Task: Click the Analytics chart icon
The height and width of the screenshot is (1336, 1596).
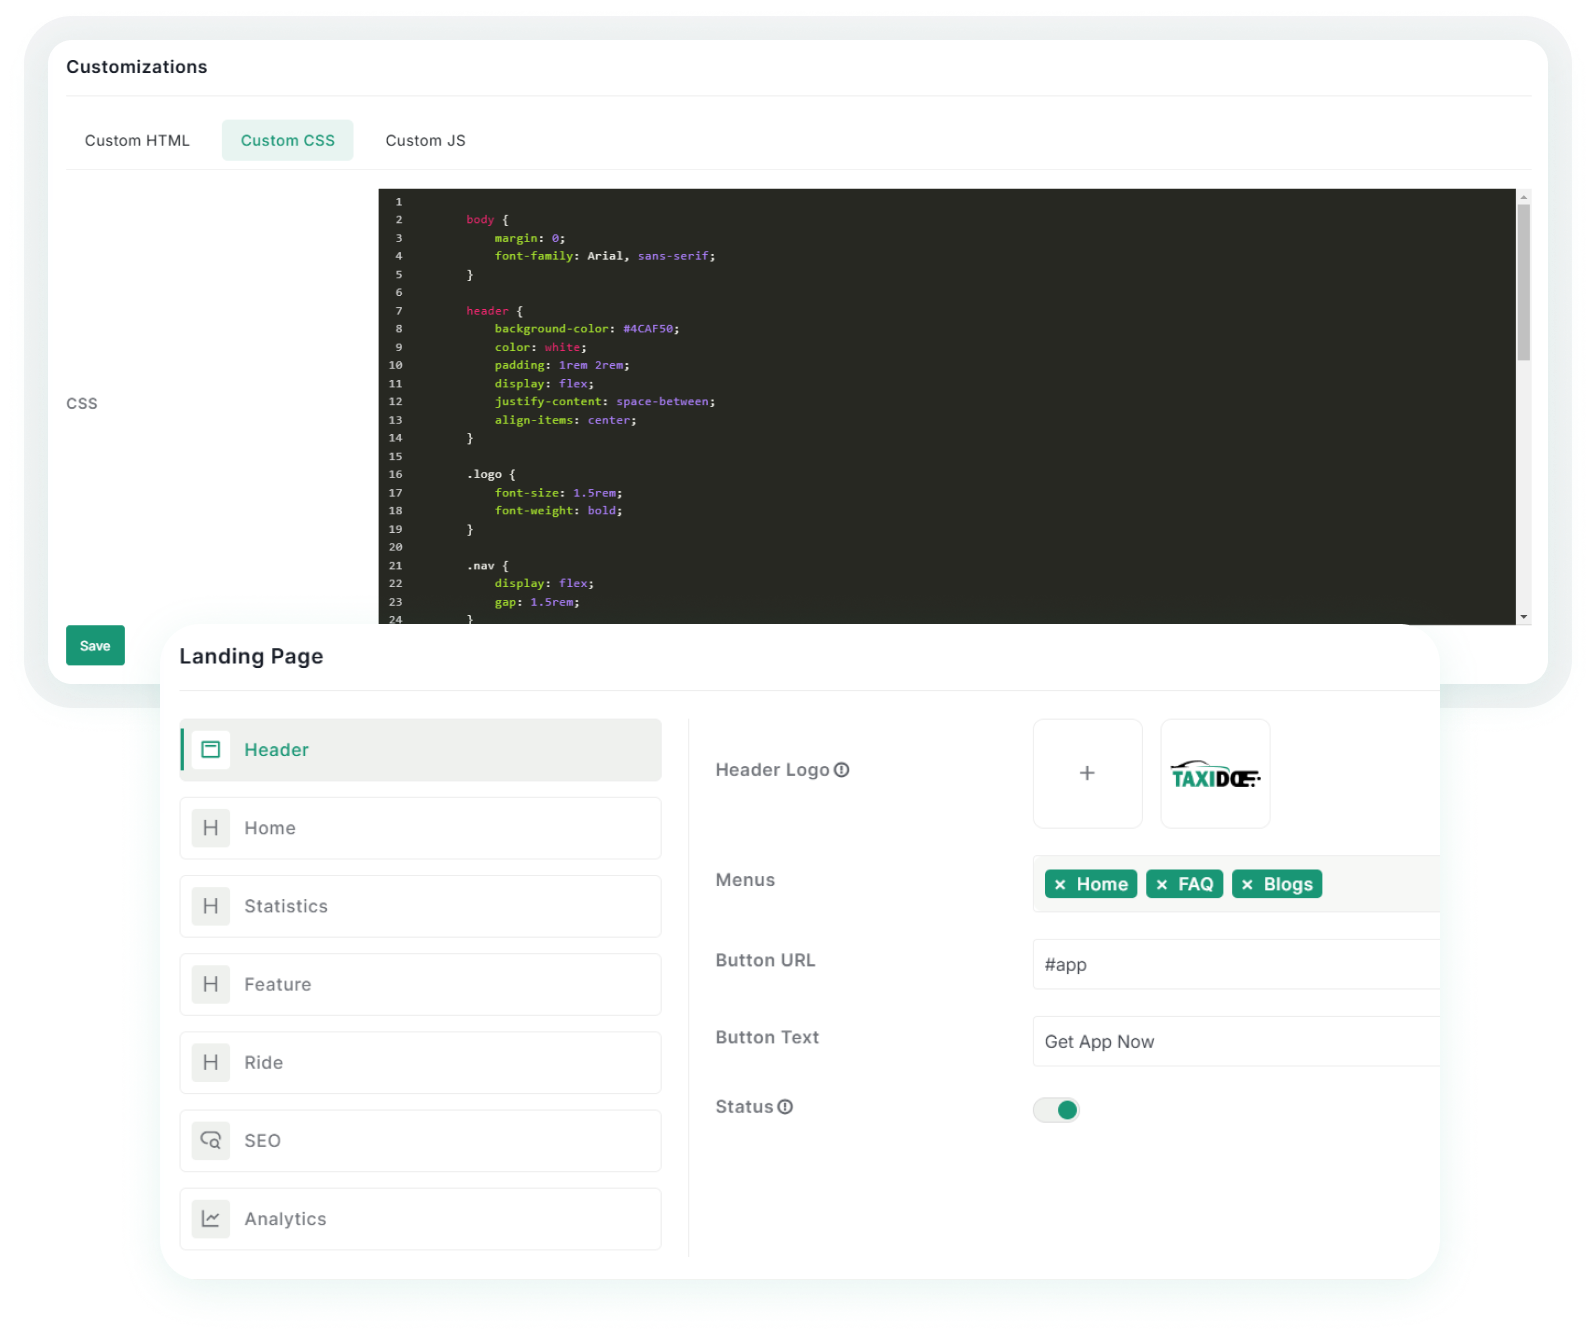Action: click(211, 1219)
